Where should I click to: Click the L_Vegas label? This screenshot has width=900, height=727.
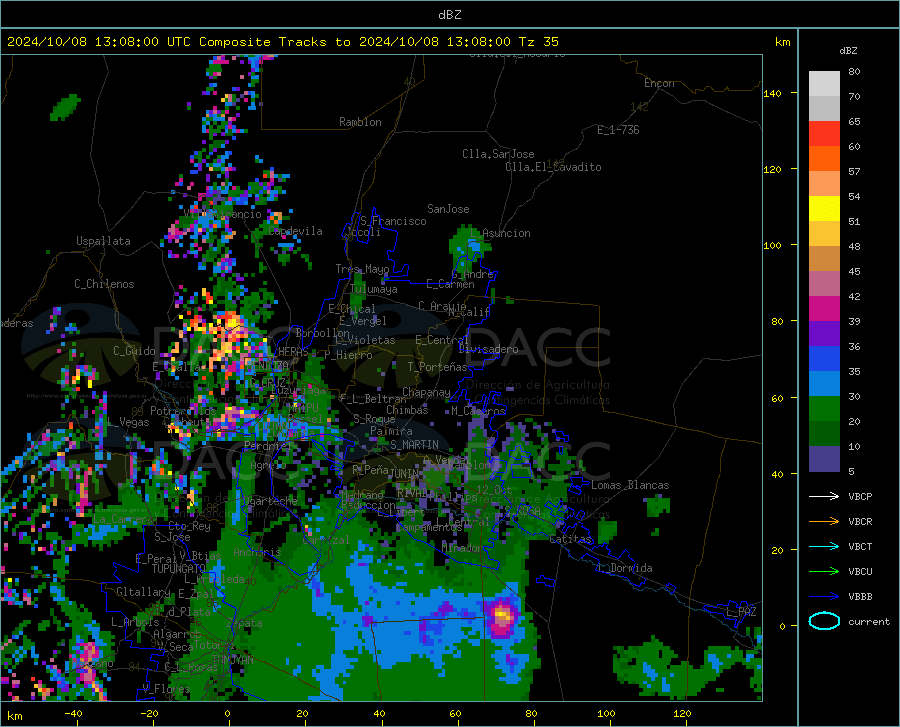pyautogui.click(x=128, y=422)
